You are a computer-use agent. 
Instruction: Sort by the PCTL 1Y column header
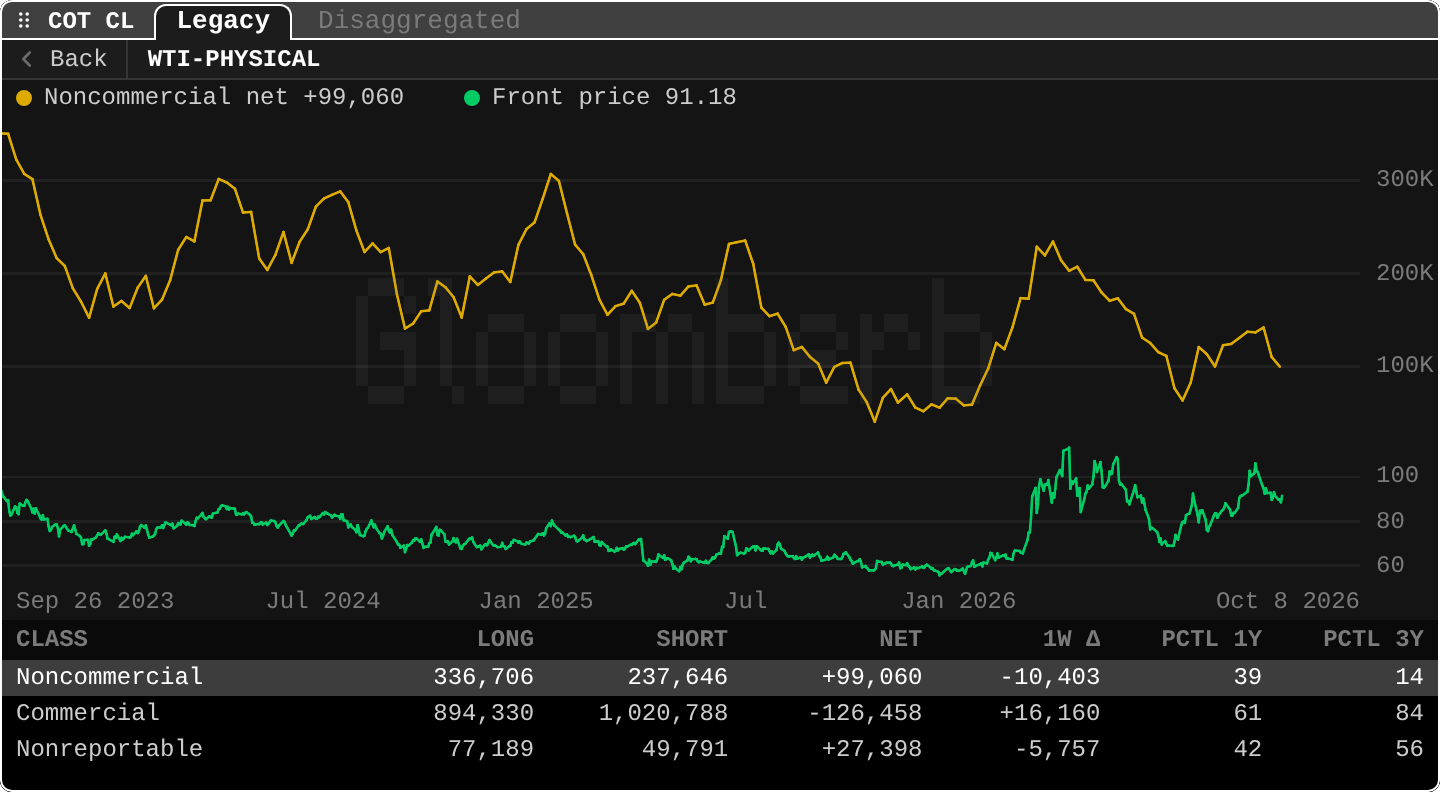[1212, 639]
